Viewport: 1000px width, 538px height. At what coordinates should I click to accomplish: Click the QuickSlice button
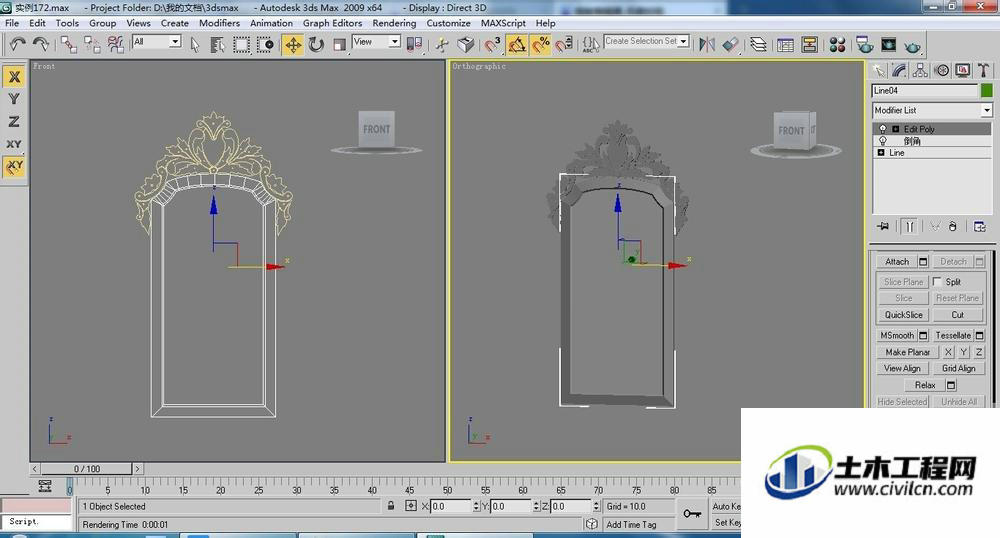click(x=903, y=314)
